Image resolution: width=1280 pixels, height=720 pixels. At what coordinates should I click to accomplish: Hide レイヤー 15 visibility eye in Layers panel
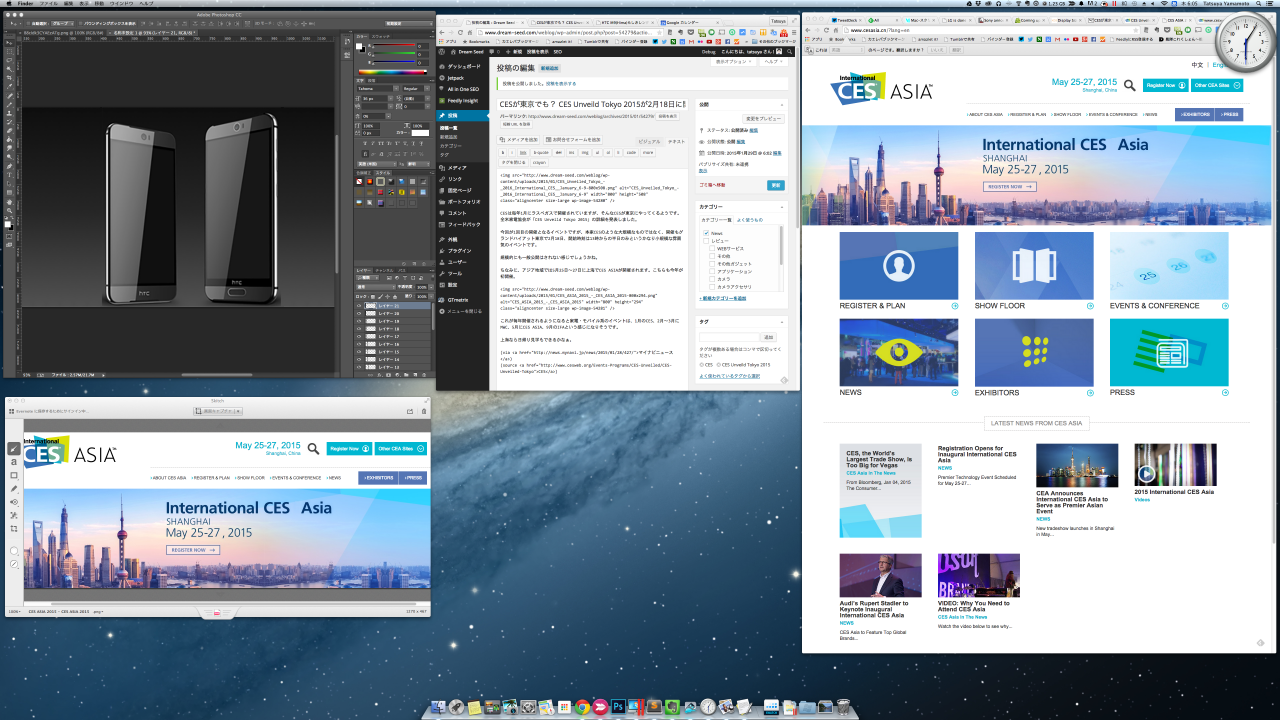tap(359, 352)
